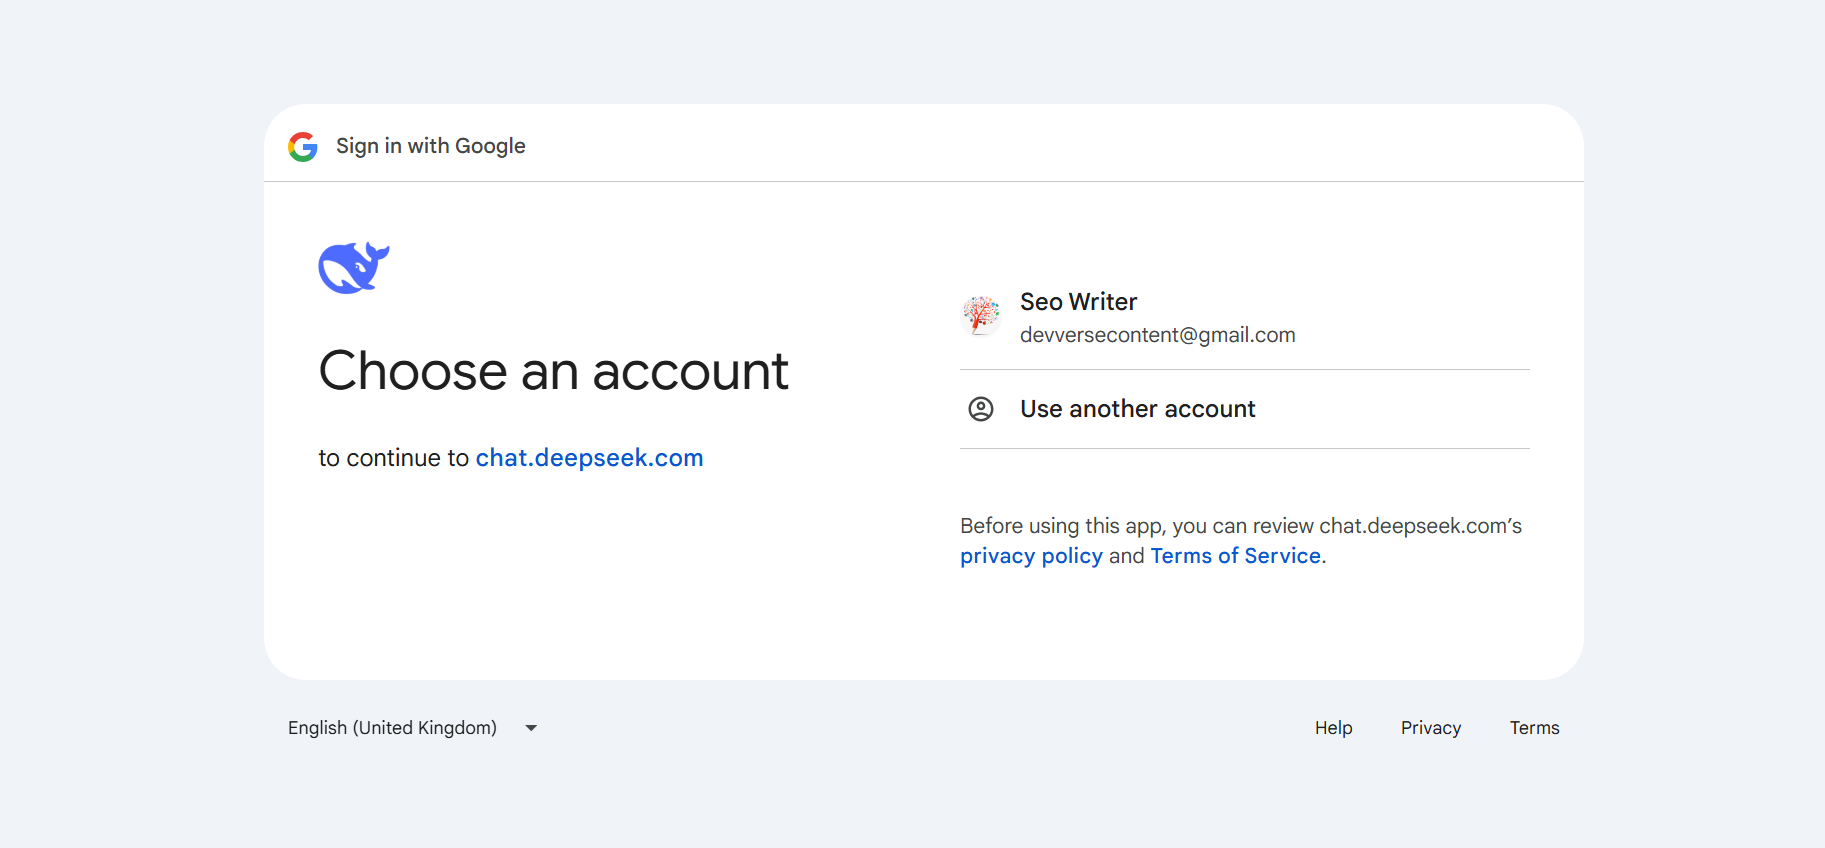This screenshot has height=848, width=1825.
Task: Open the privacy policy link
Action: 1031,556
